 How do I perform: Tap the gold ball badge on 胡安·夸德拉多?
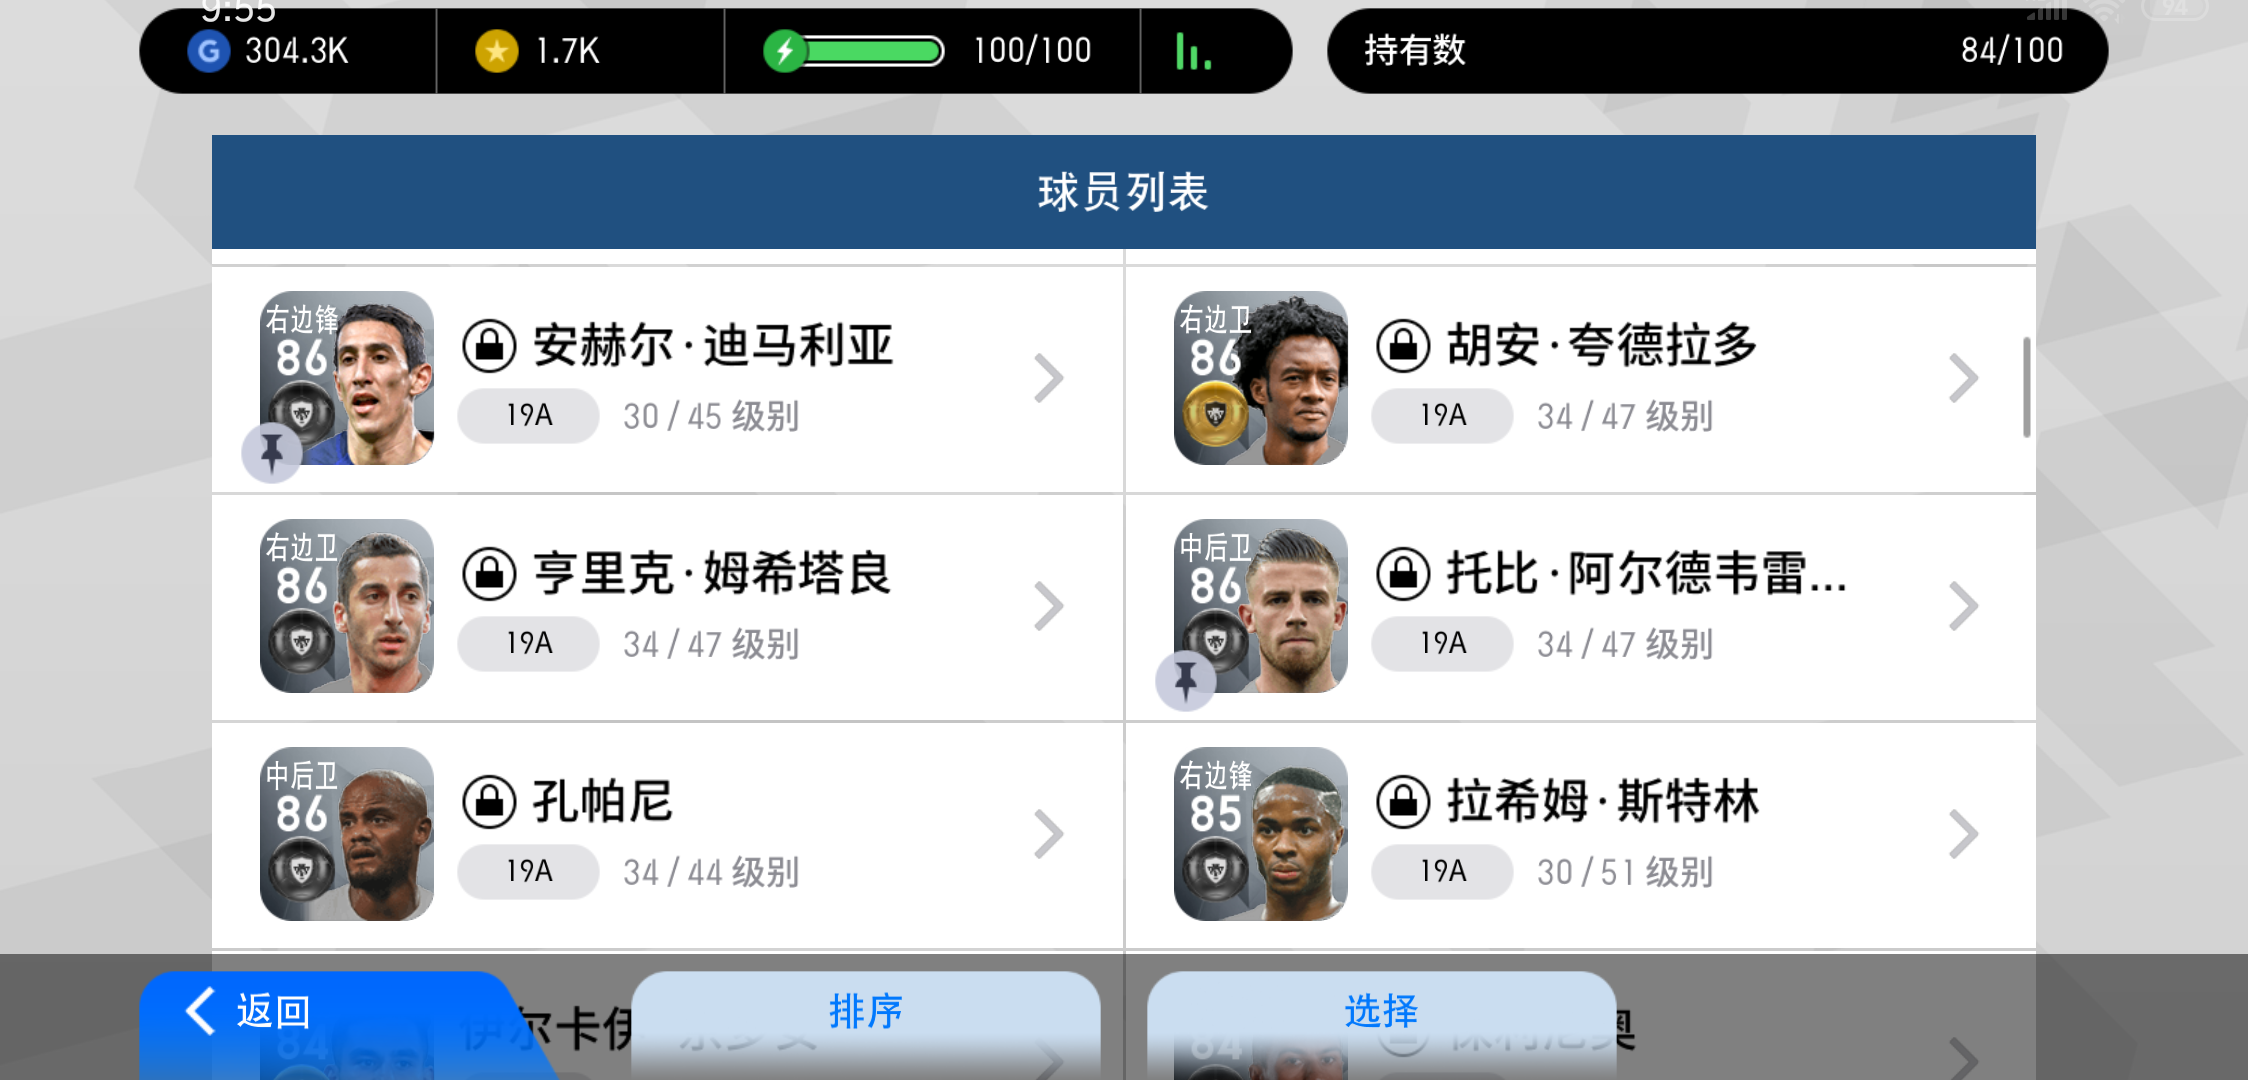(x=1215, y=413)
